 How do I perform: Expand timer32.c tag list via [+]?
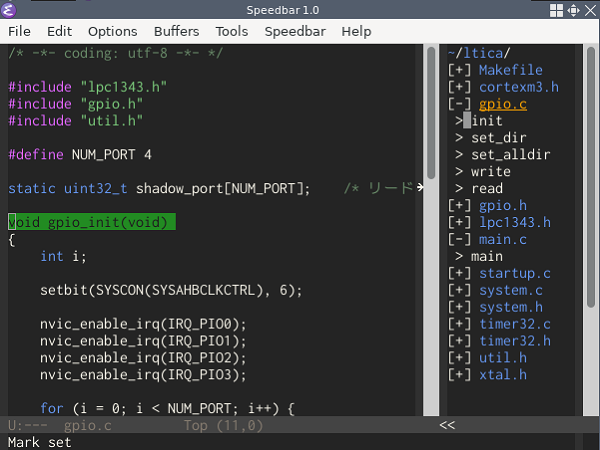coord(460,324)
